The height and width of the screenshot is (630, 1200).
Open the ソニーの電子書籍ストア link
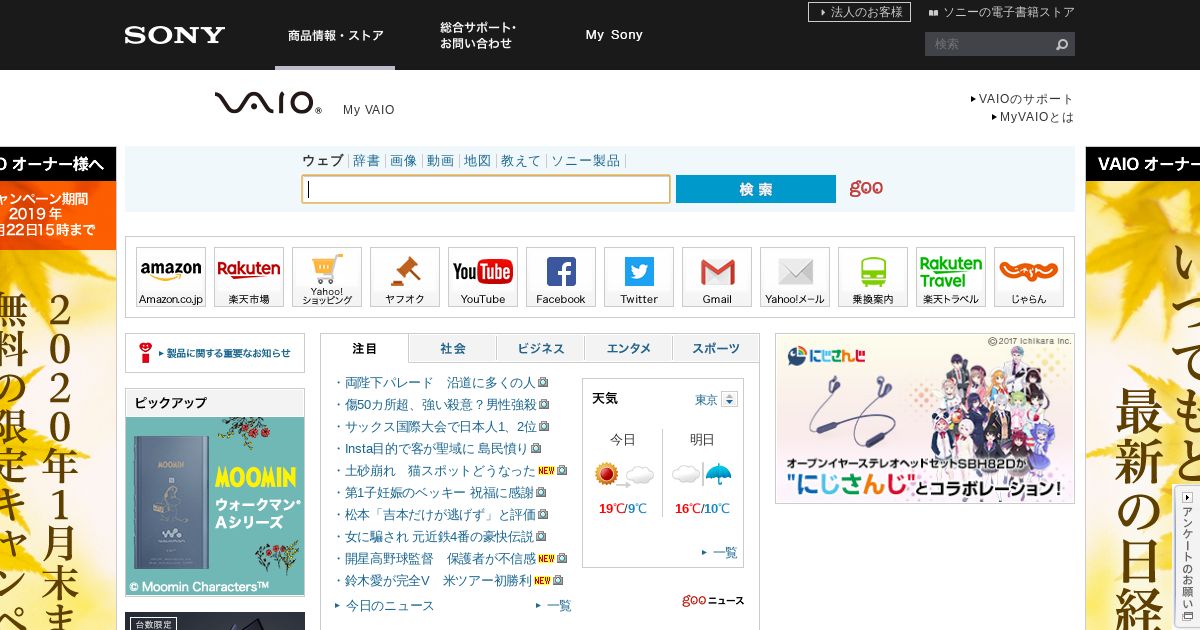click(1002, 12)
